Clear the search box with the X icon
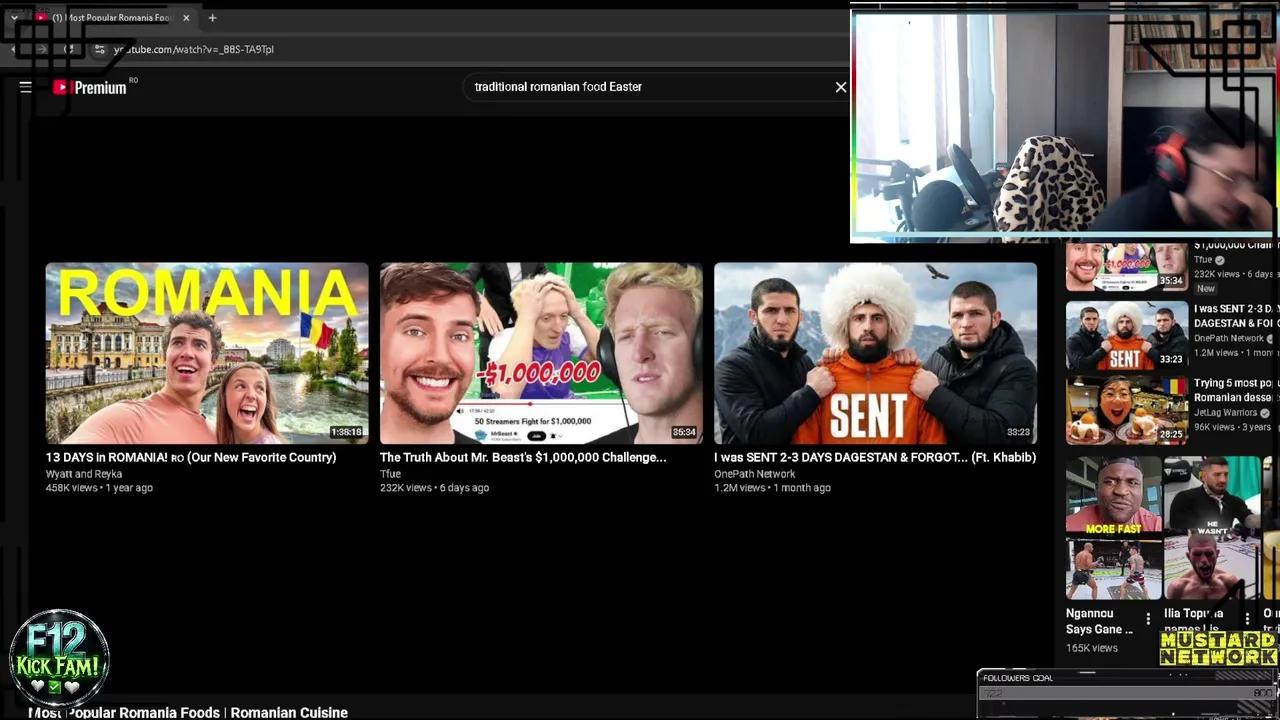 (841, 87)
